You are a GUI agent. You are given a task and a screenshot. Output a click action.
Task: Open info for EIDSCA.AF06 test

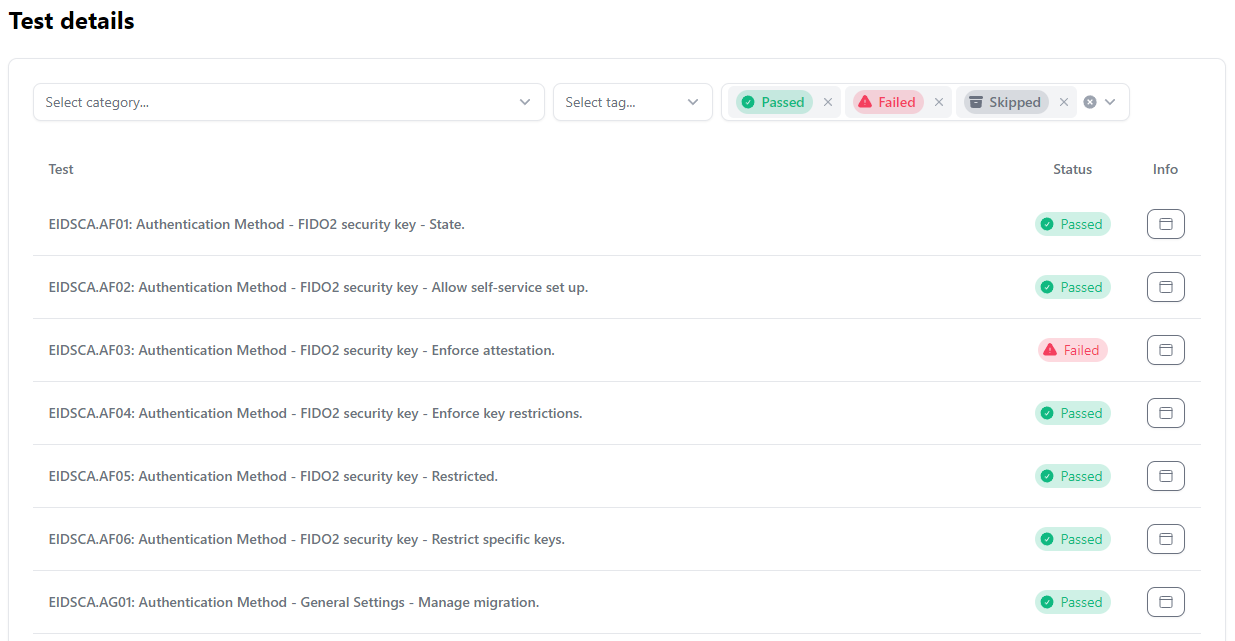pyautogui.click(x=1165, y=539)
